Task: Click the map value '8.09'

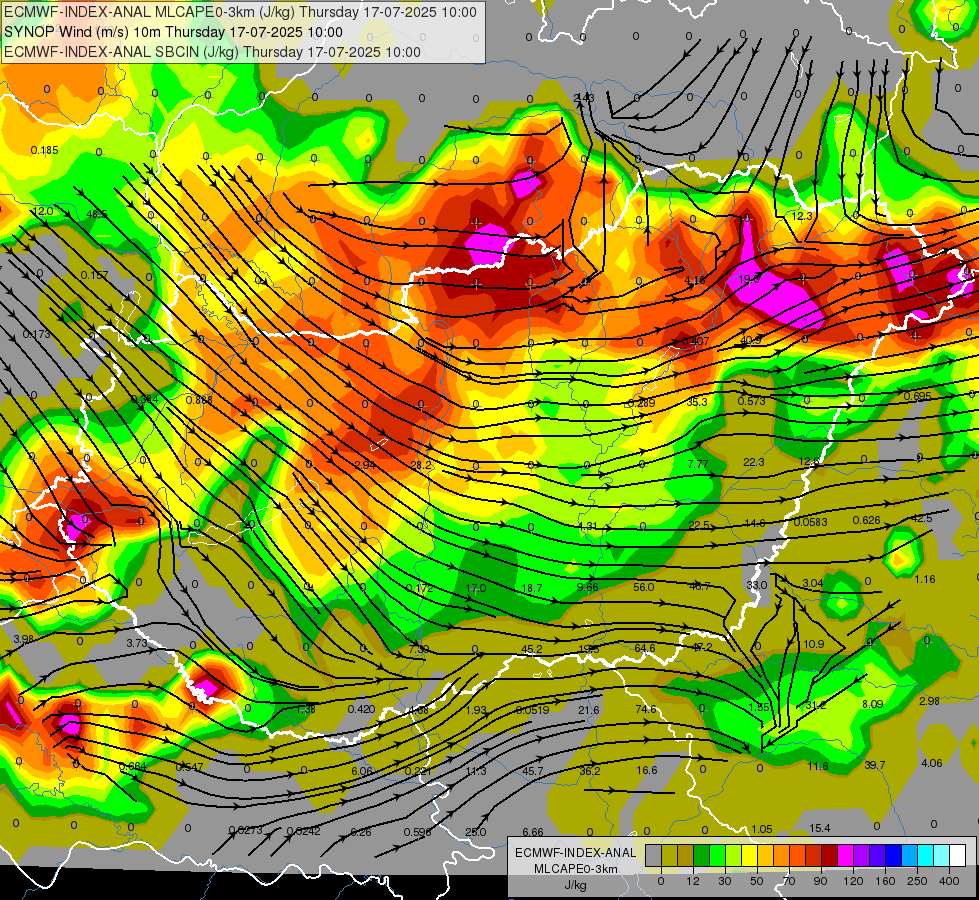Action: (872, 704)
